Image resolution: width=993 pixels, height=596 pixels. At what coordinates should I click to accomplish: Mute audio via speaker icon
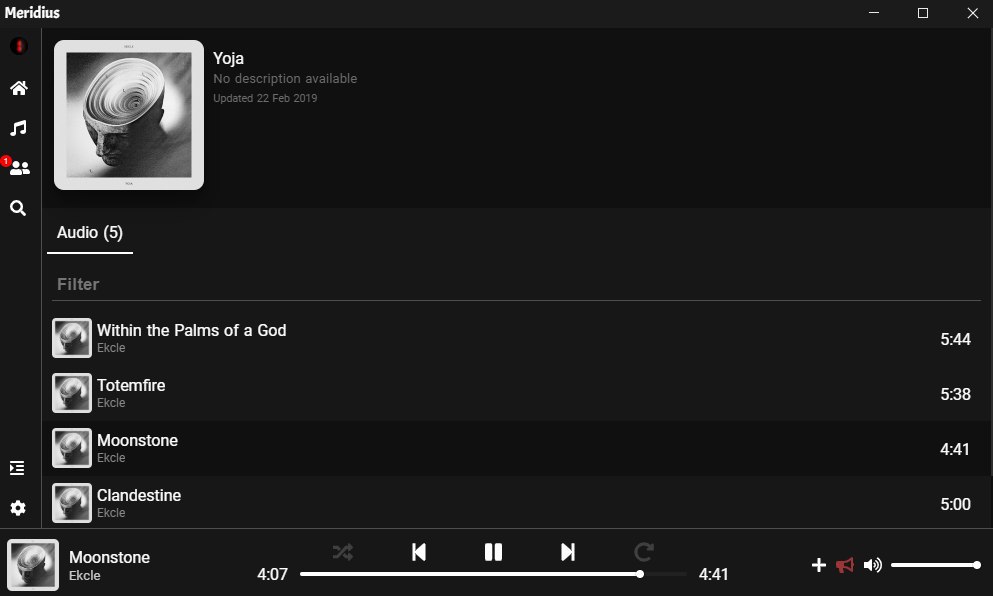tap(873, 565)
